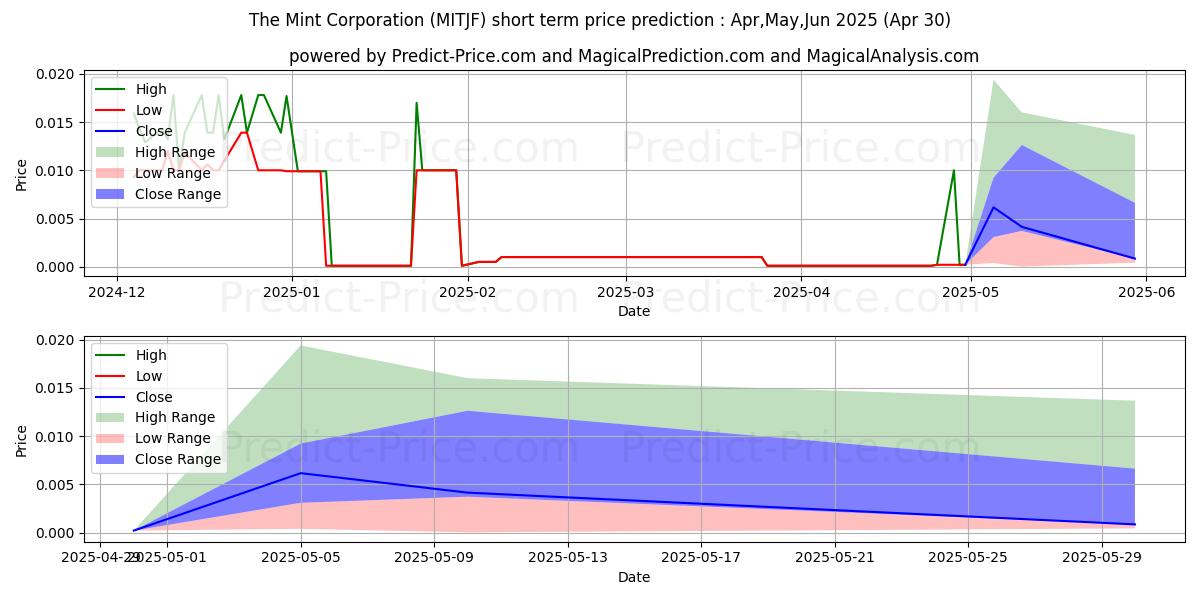Click the bottom chart's Price axis label
The image size is (1200, 600).
[x=22, y=440]
